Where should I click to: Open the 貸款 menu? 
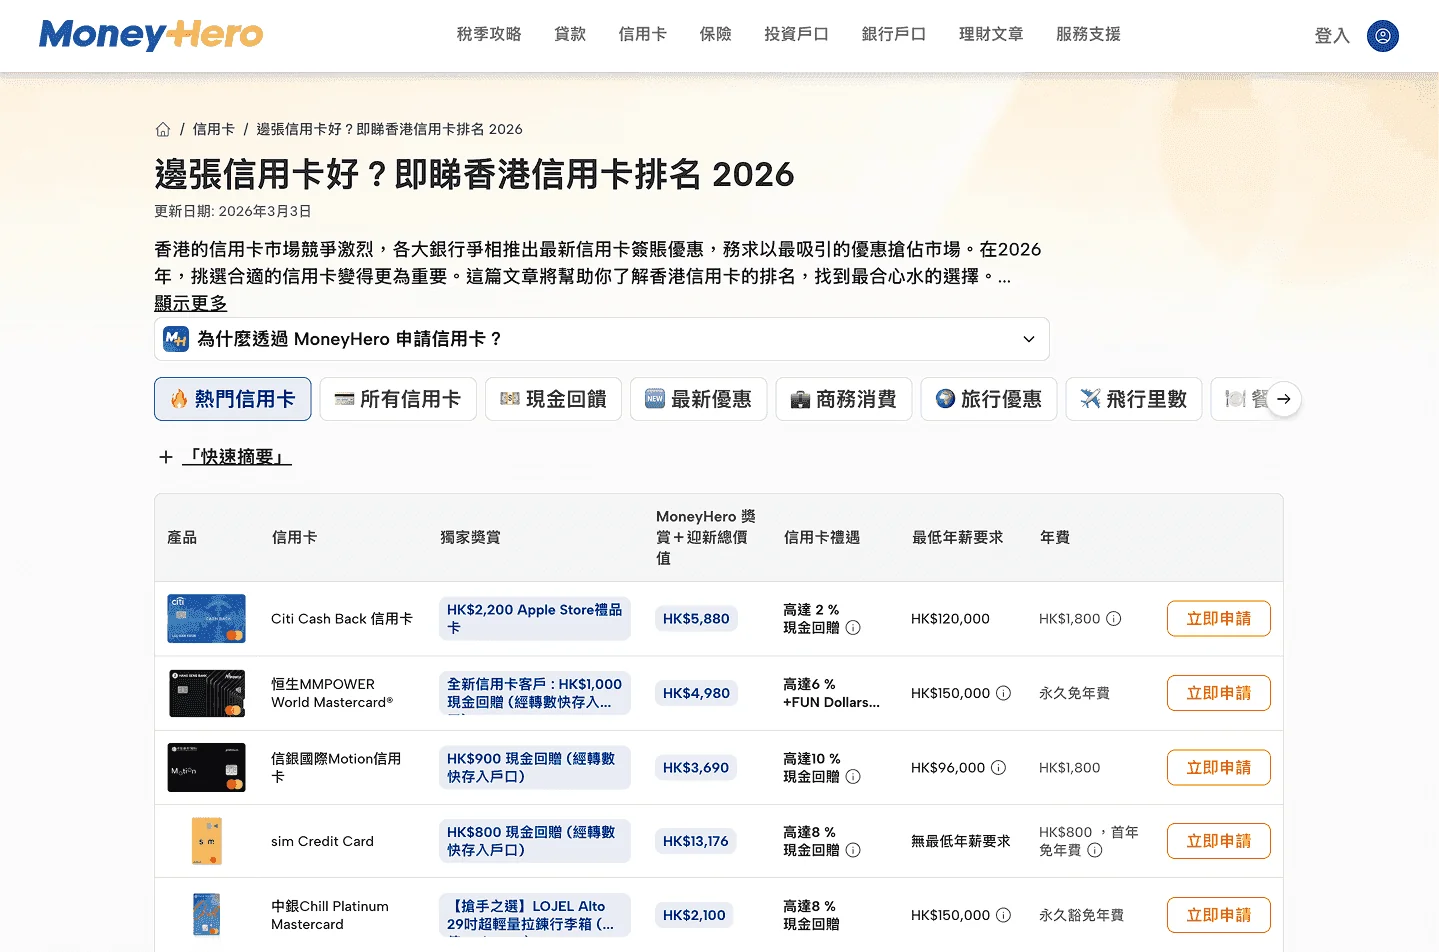(x=570, y=35)
